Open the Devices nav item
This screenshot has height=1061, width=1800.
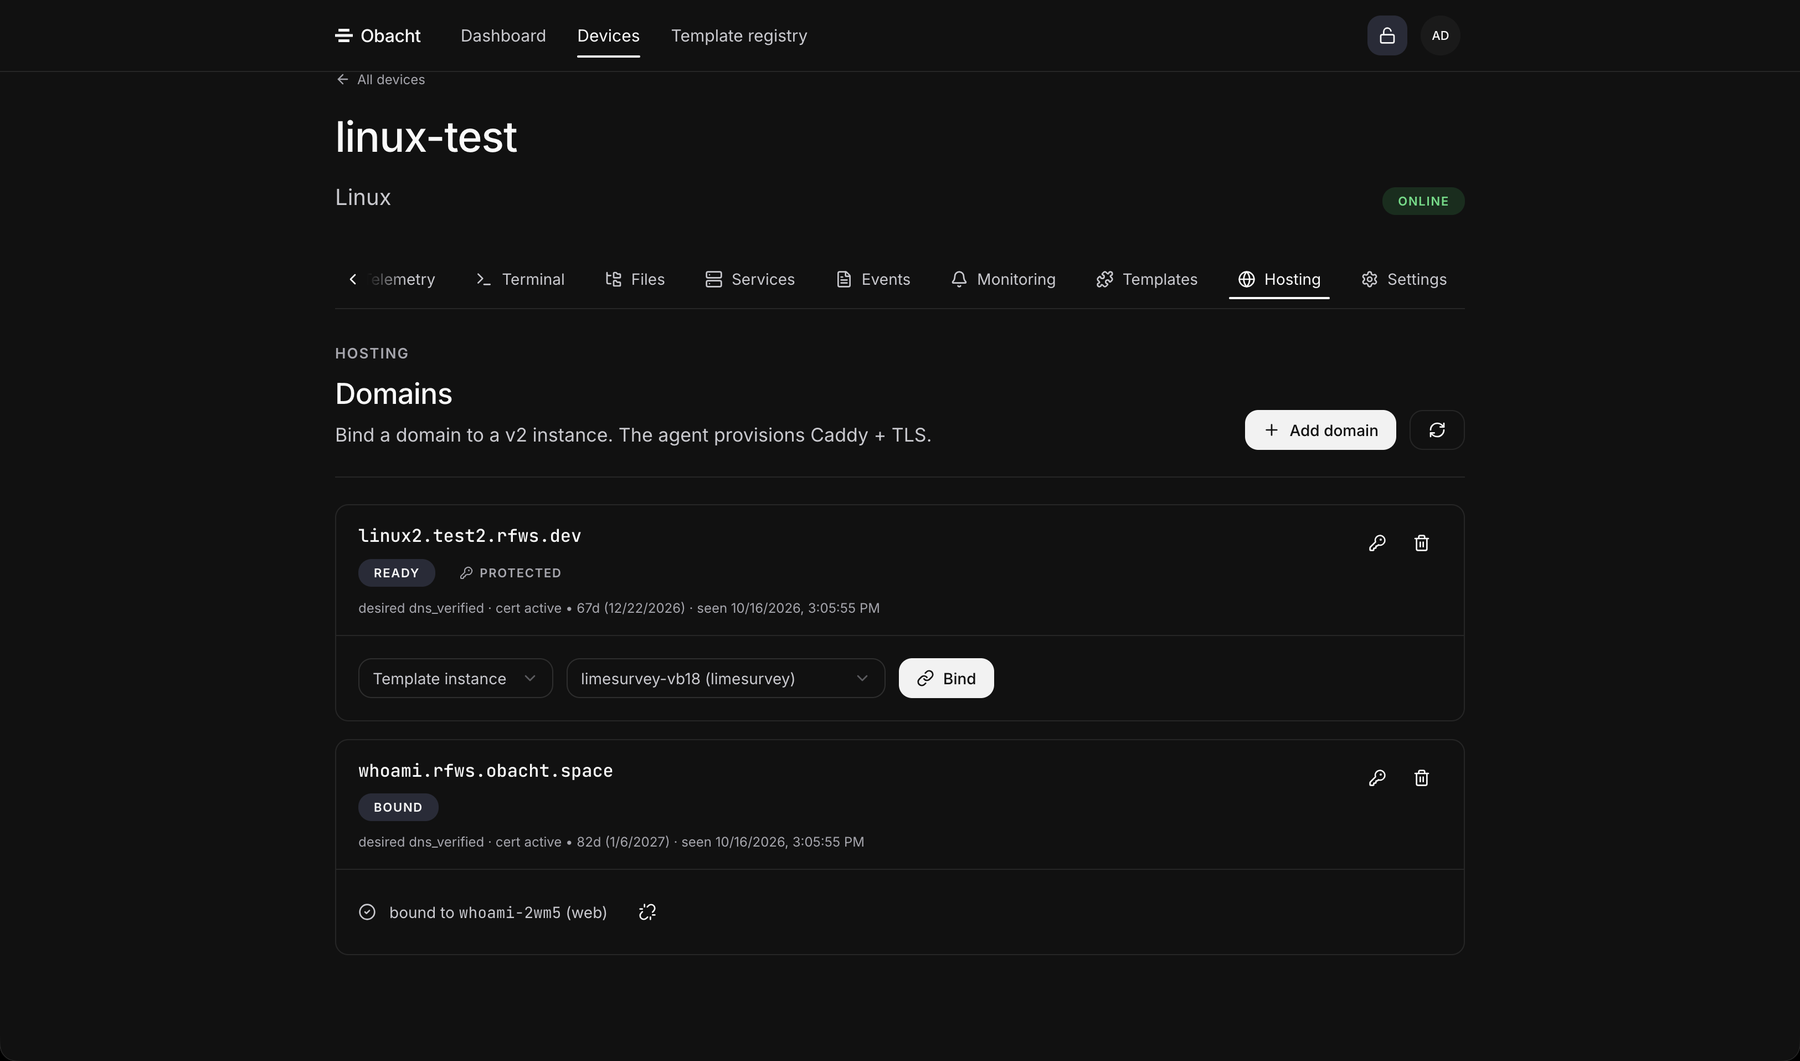(x=608, y=36)
